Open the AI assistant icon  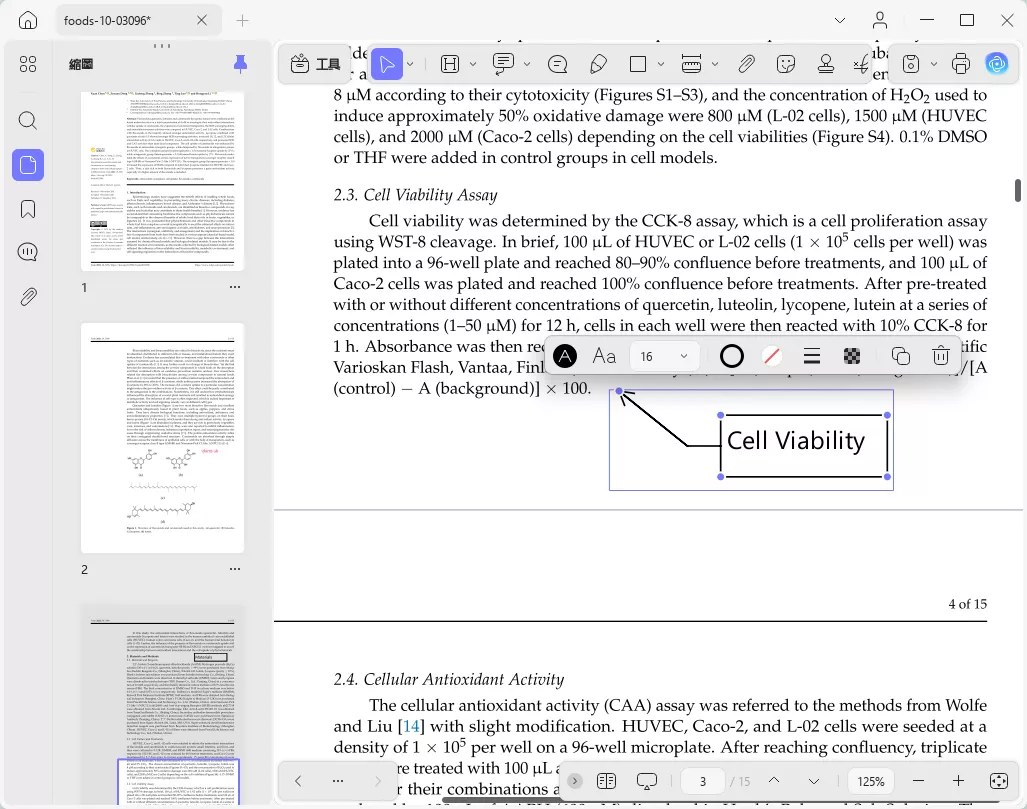[996, 64]
